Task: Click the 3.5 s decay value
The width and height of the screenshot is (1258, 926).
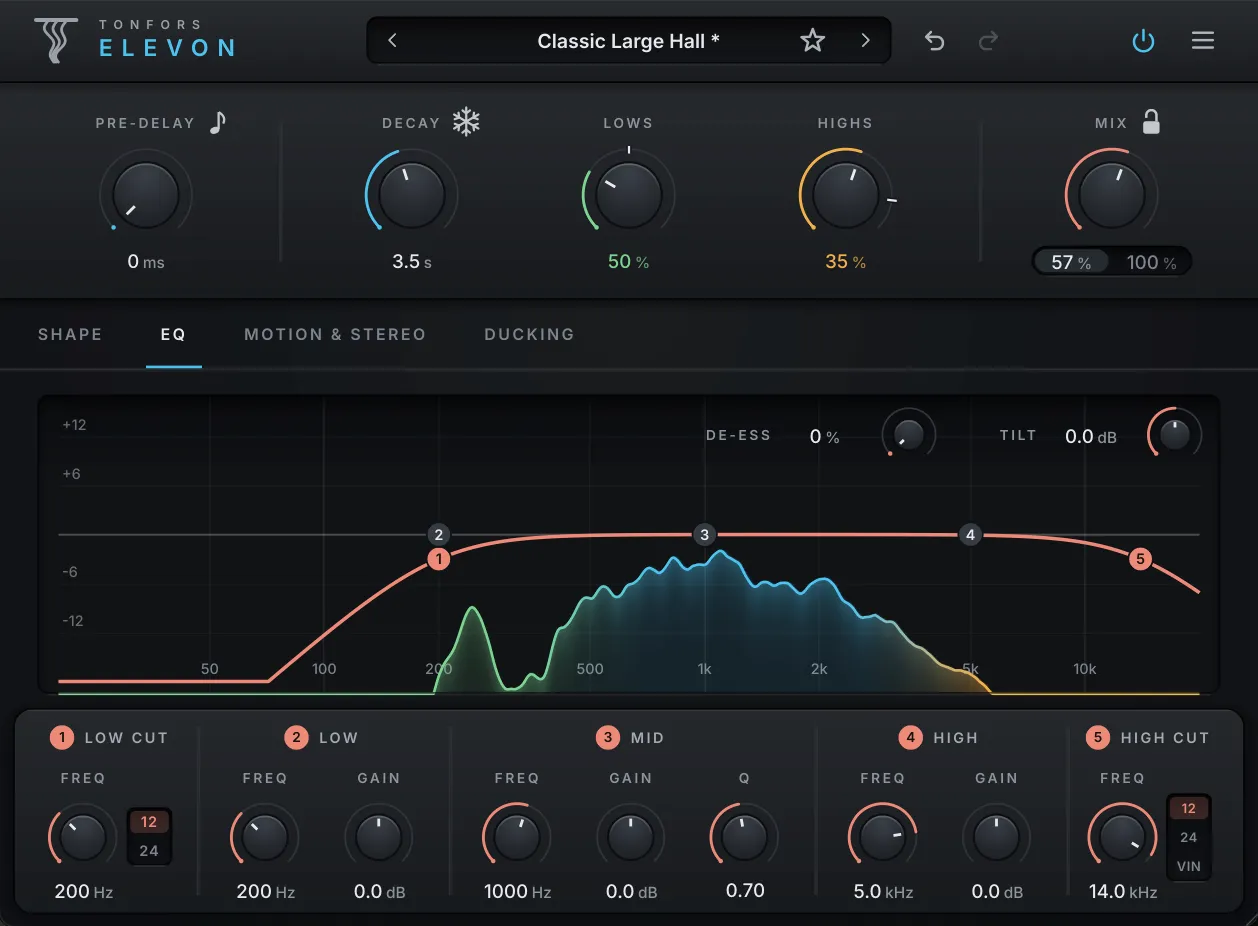Action: 412,262
